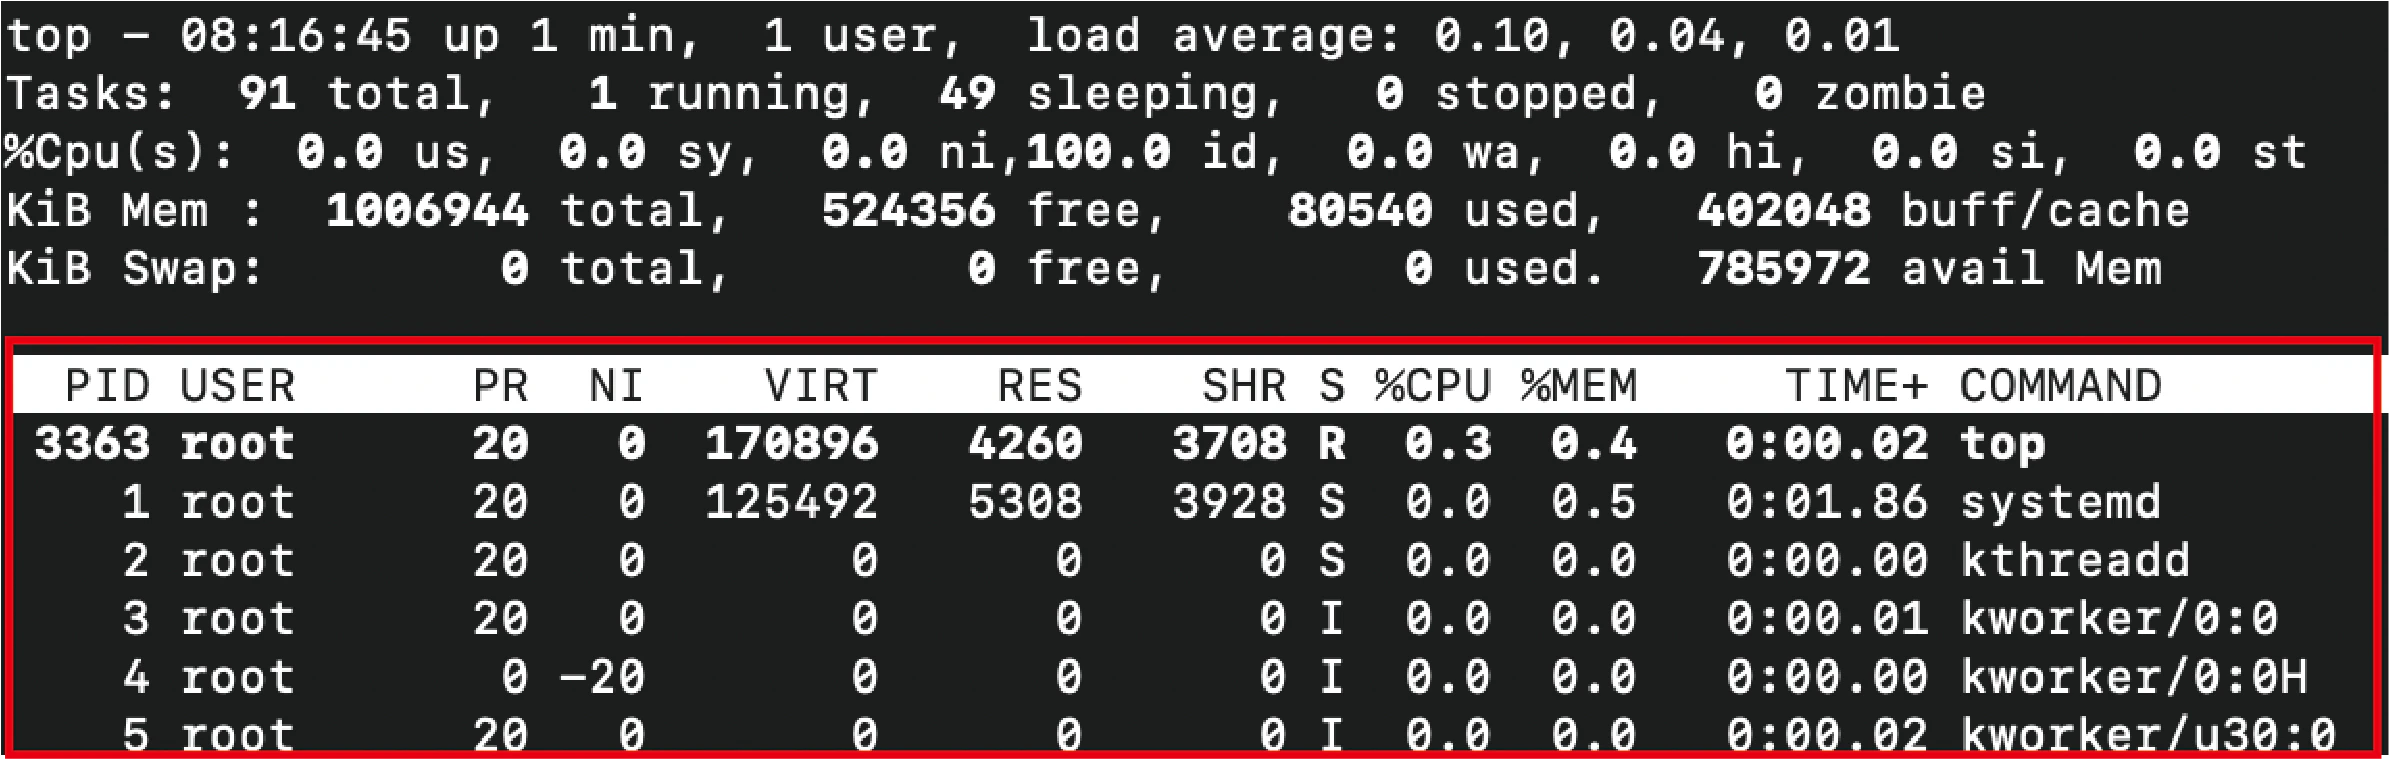Click the "-20" nice value
The image size is (2389, 759).
(602, 677)
